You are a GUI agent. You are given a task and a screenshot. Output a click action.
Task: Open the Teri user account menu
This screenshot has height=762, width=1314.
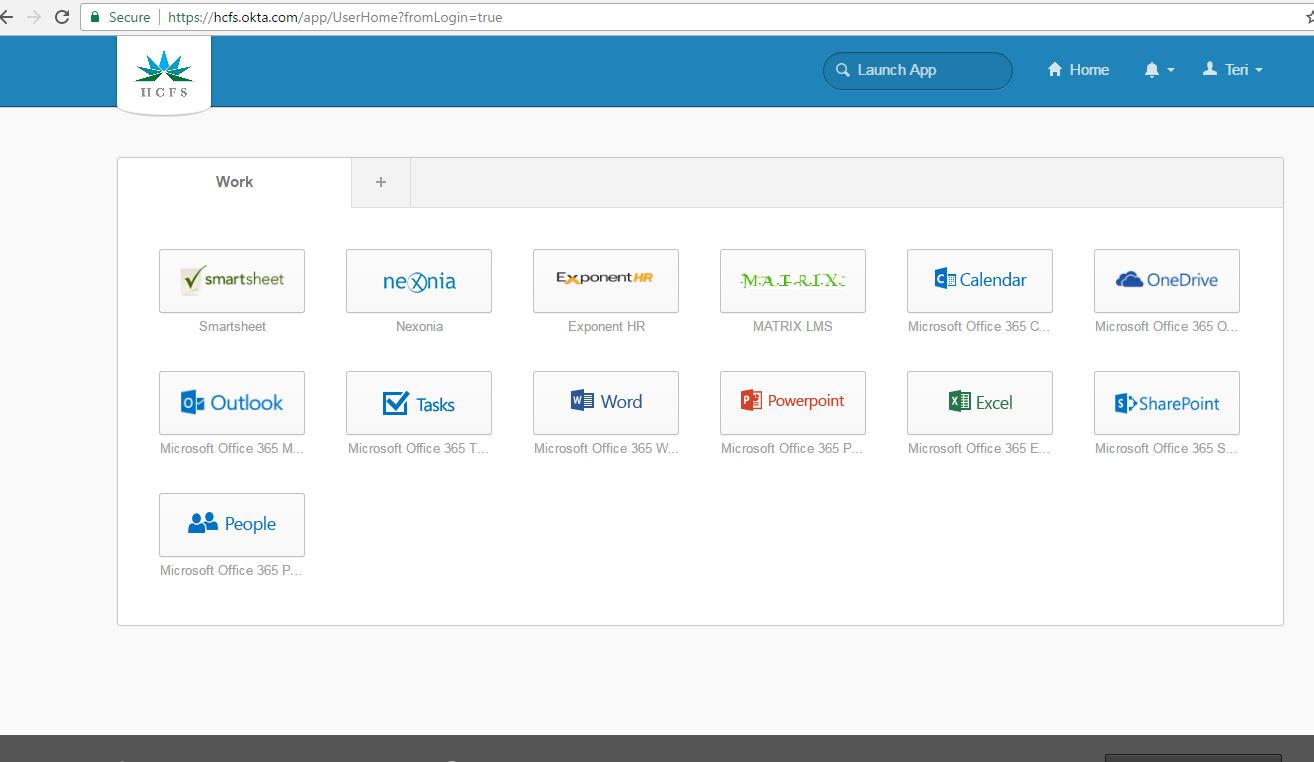(x=1233, y=70)
